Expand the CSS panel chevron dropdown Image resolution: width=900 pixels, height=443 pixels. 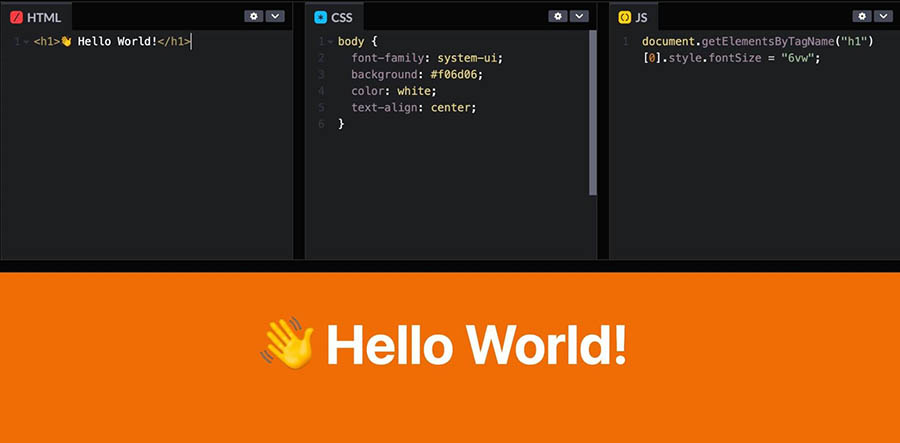[x=579, y=16]
